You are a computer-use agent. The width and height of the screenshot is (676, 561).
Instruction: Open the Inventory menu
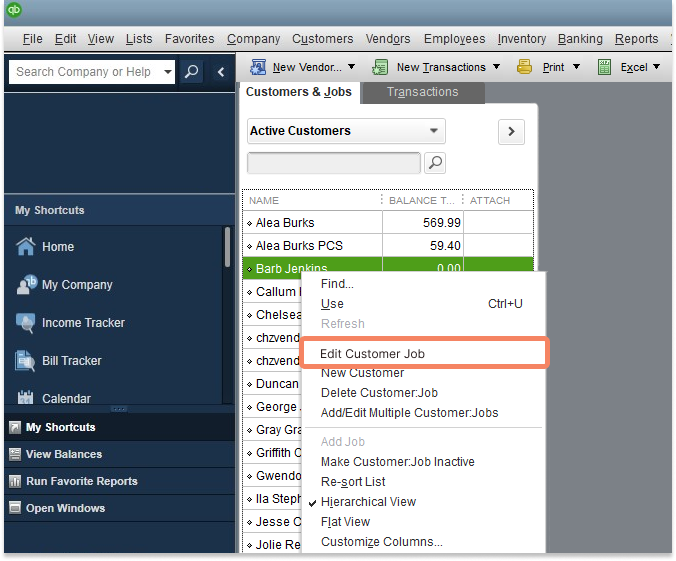coord(522,39)
